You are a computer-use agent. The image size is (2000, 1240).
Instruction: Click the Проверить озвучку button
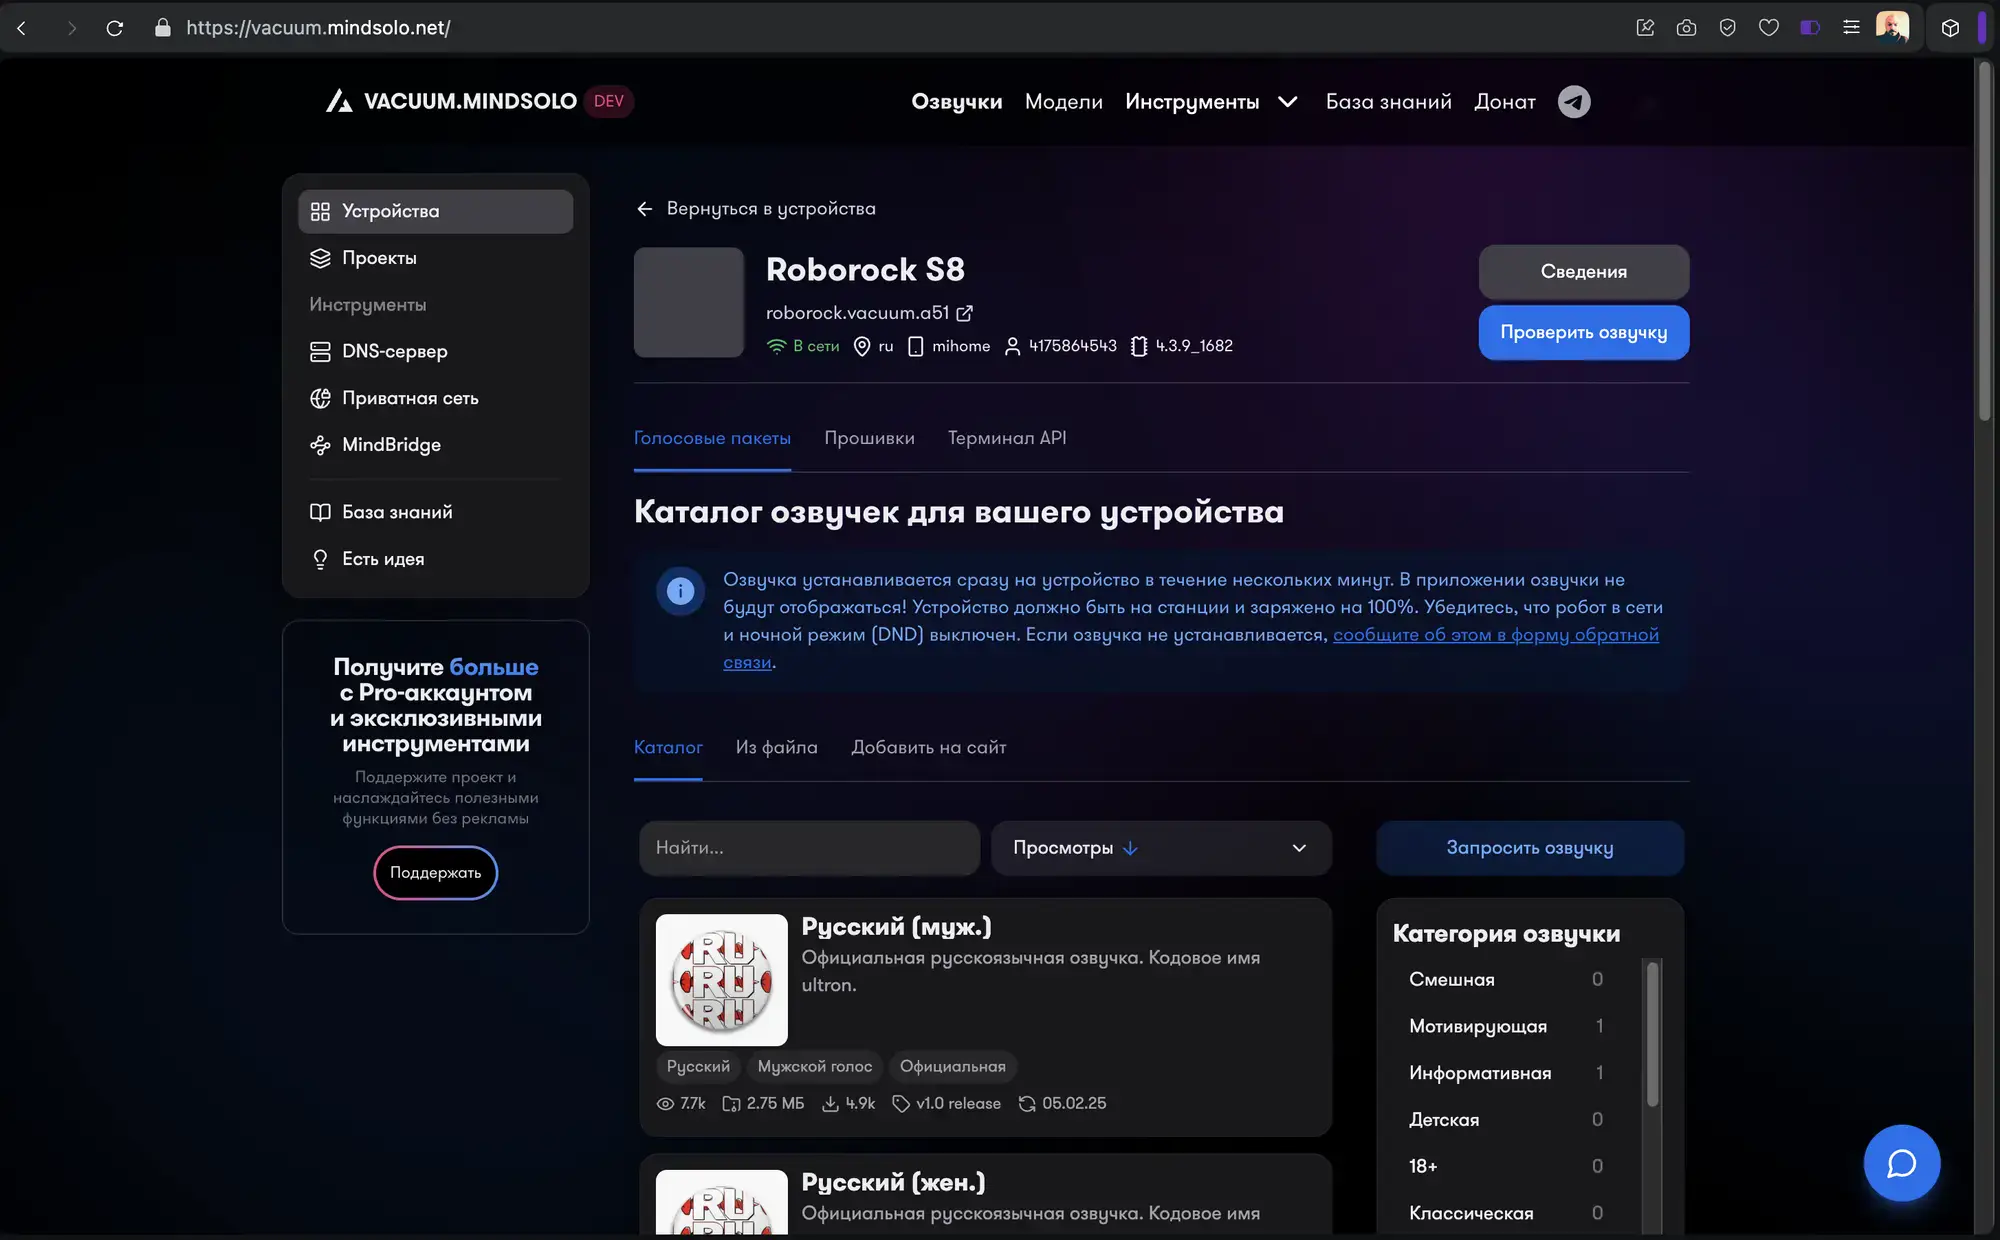coord(1584,332)
